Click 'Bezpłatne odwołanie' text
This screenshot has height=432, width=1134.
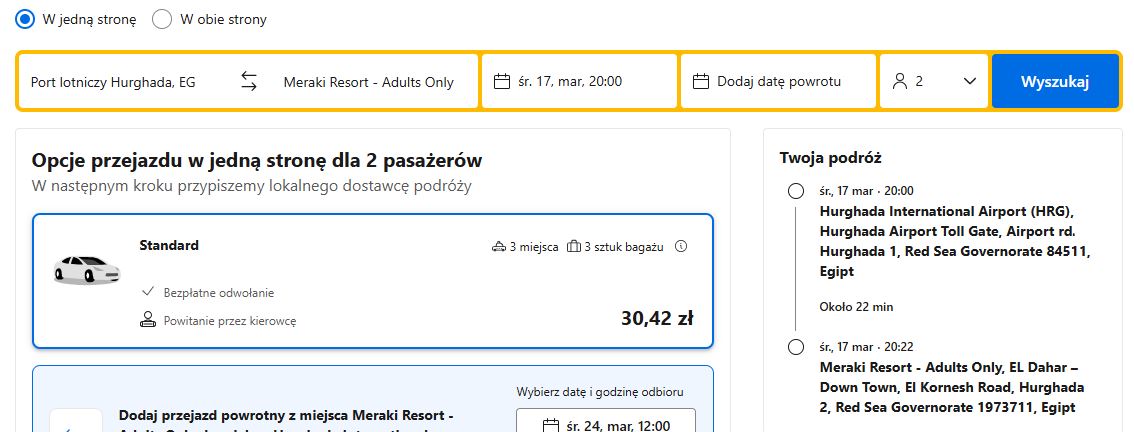(x=219, y=293)
